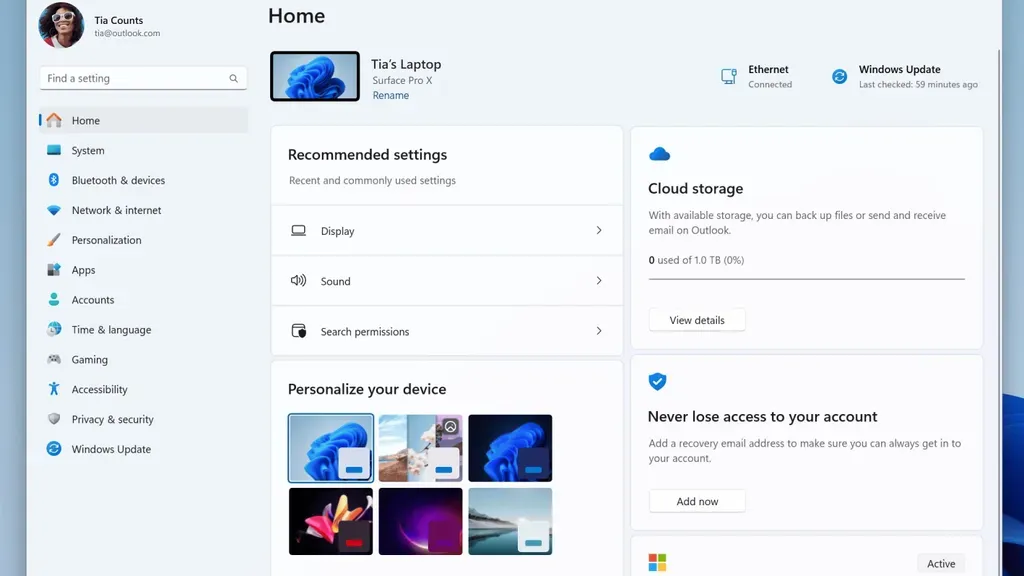Click View details button
The image size is (1024, 576).
tap(697, 320)
